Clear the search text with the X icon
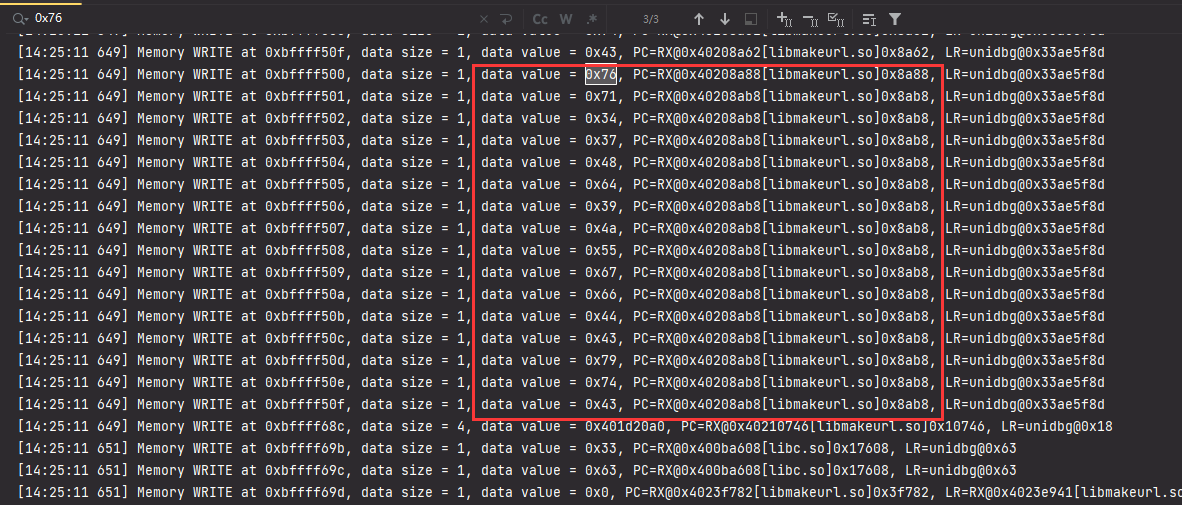The height and width of the screenshot is (505, 1182). coord(484,19)
